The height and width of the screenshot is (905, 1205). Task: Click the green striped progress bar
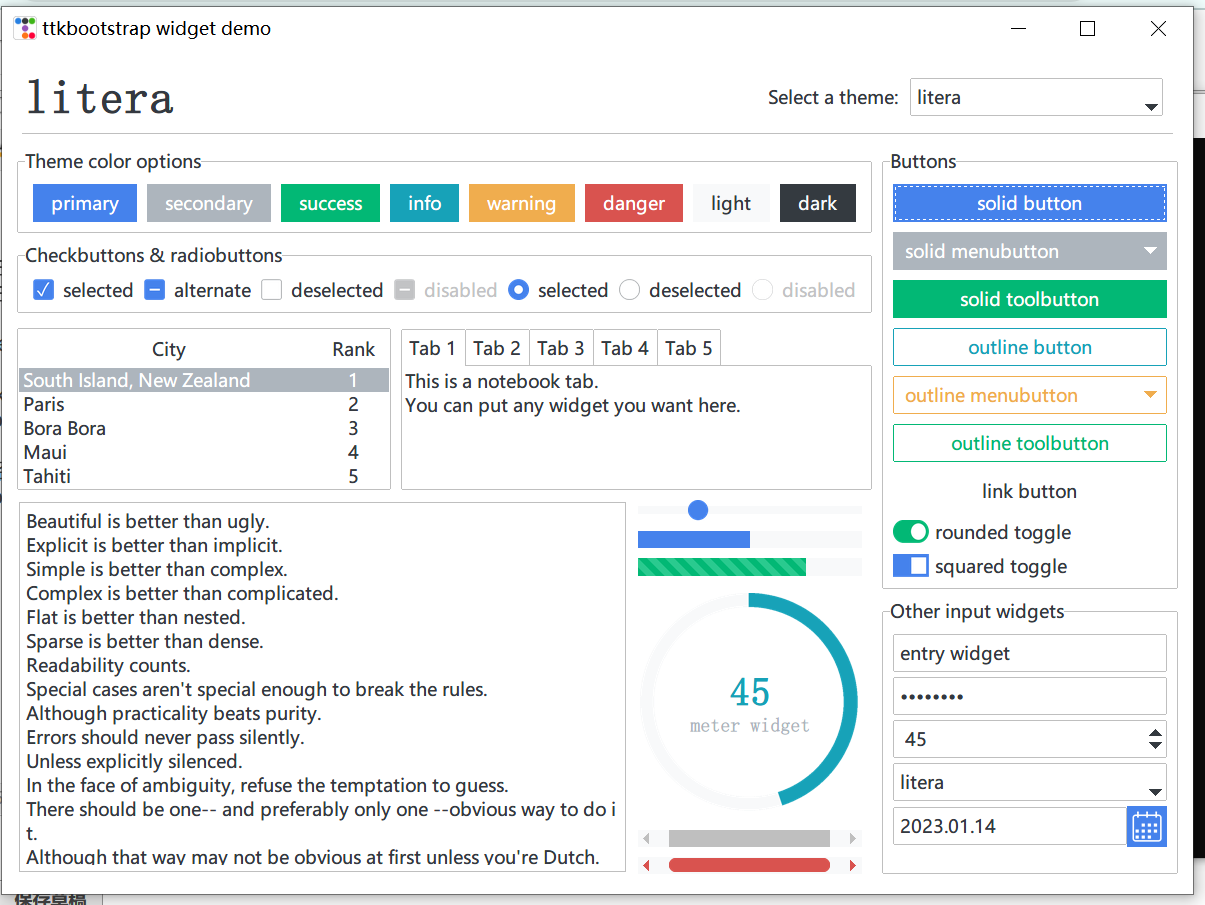pyautogui.click(x=750, y=567)
